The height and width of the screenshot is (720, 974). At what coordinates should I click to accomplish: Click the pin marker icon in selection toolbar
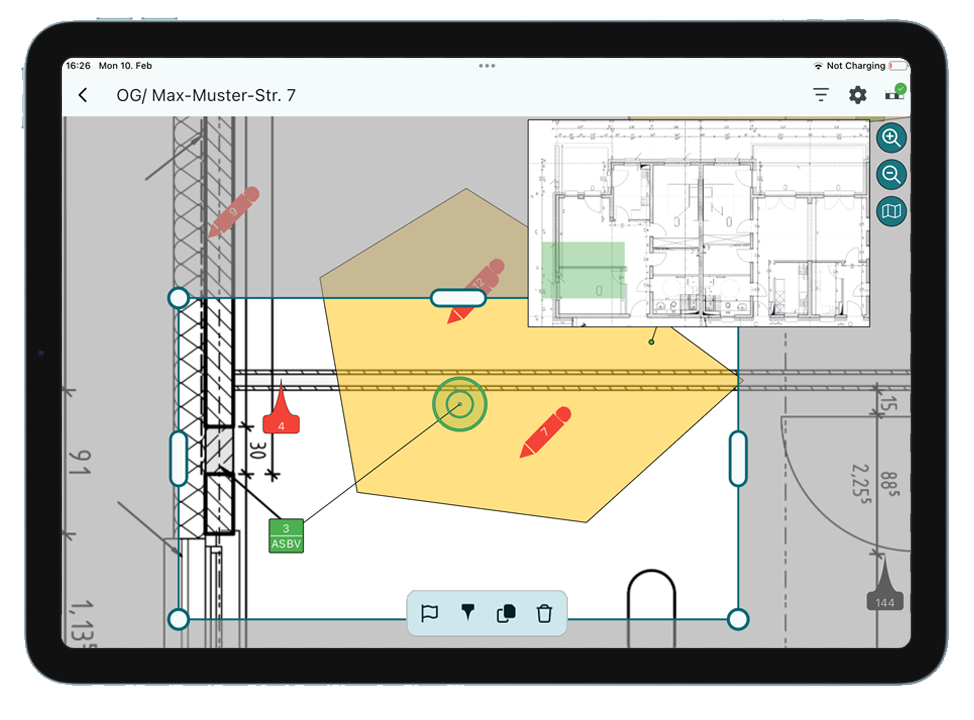pyautogui.click(x=467, y=613)
